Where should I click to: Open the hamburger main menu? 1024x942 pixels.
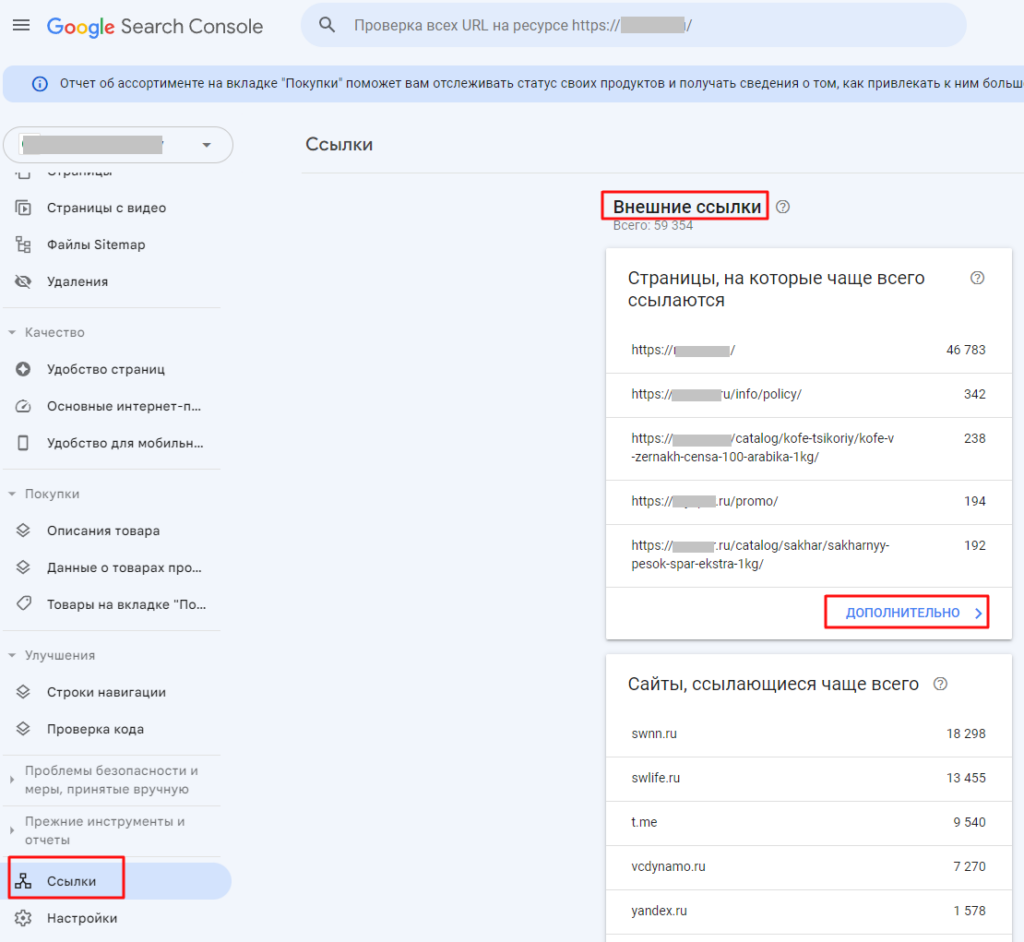click(x=22, y=25)
